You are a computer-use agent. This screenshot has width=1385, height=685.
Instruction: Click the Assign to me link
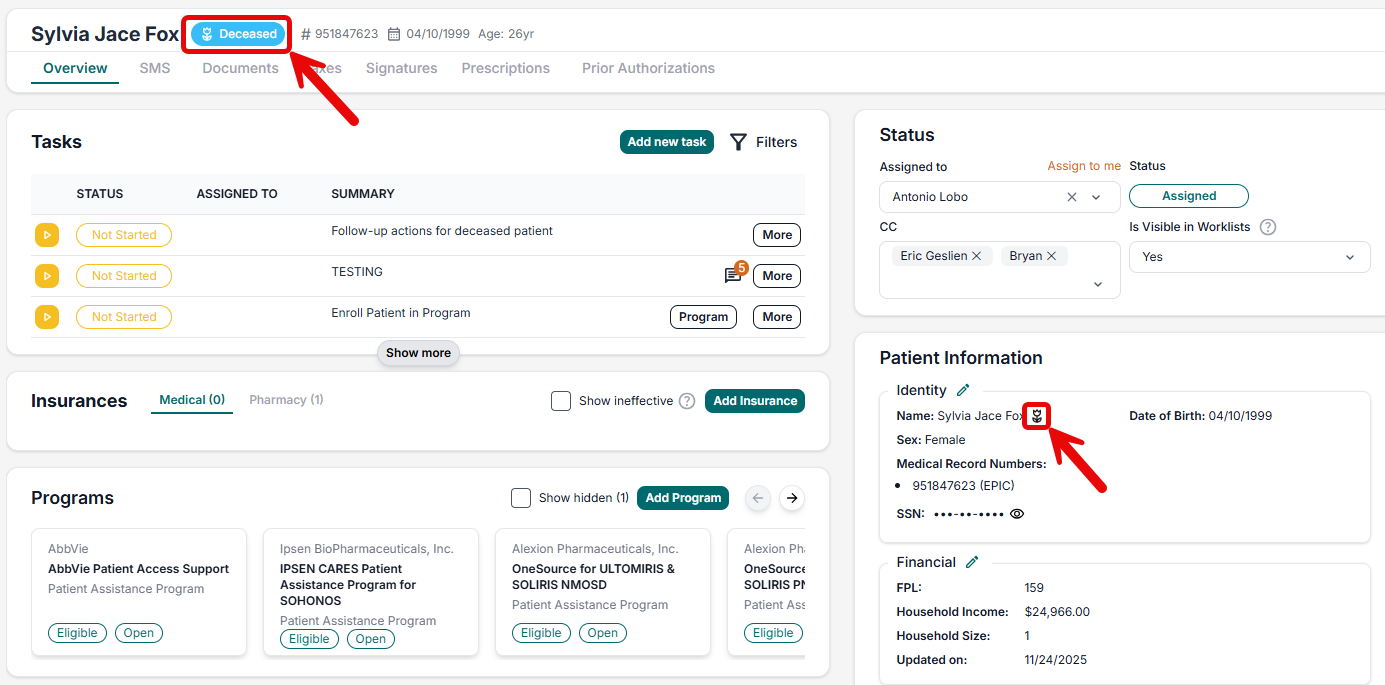pos(1084,166)
